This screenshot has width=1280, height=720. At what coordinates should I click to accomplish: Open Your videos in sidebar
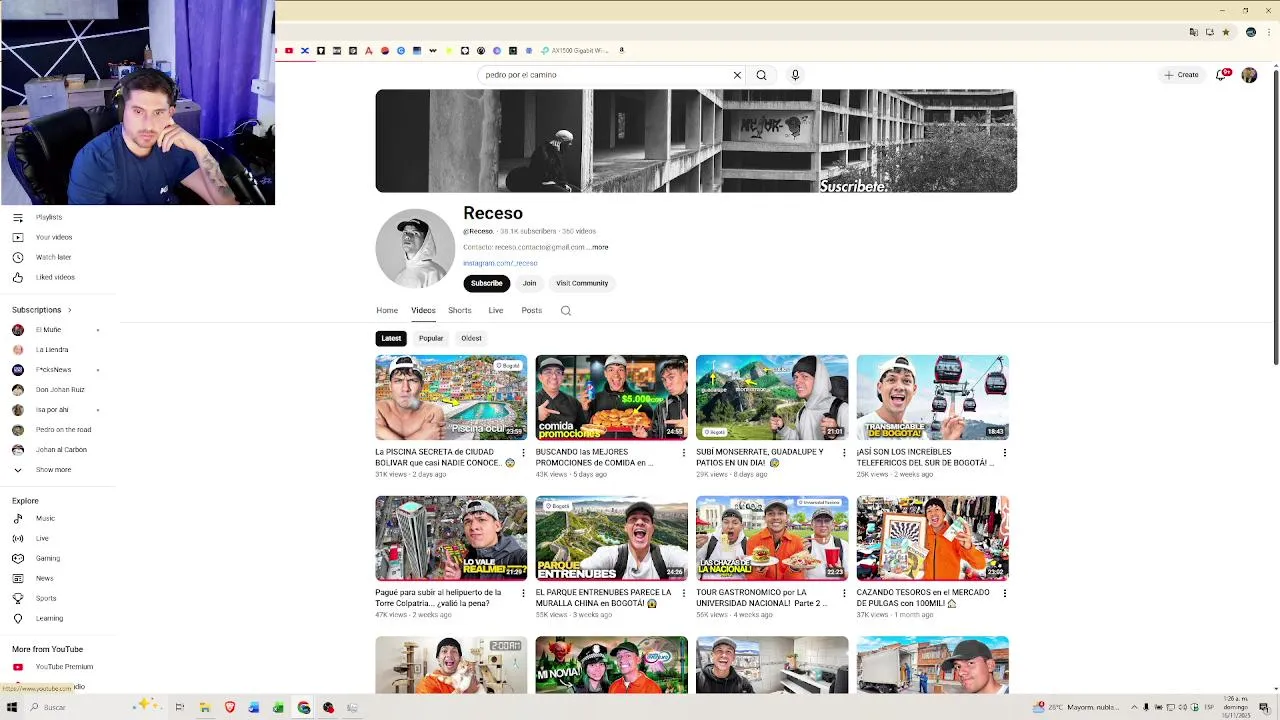(x=53, y=237)
